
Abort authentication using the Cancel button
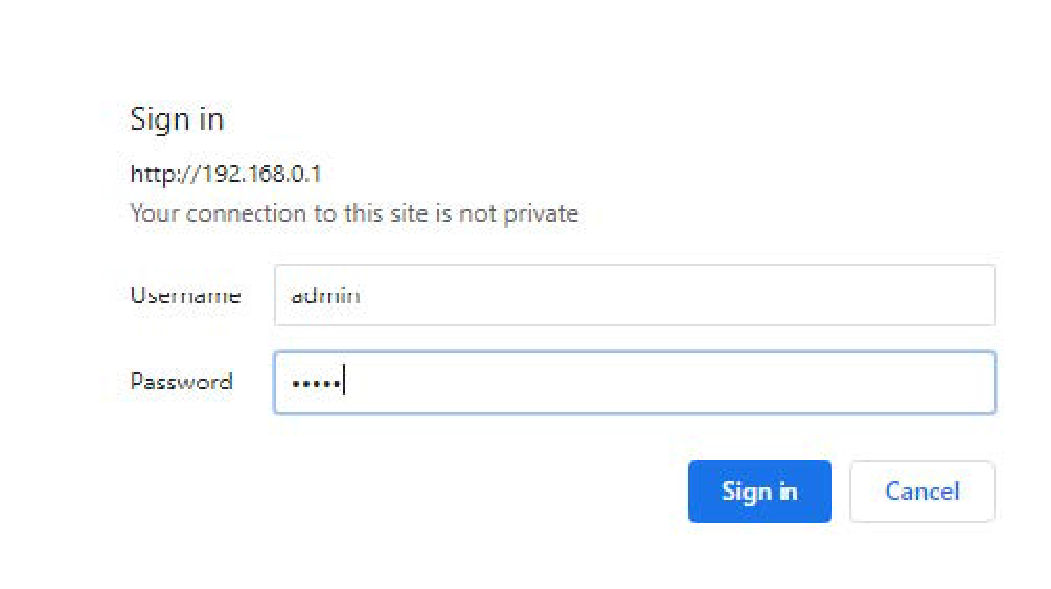[921, 491]
